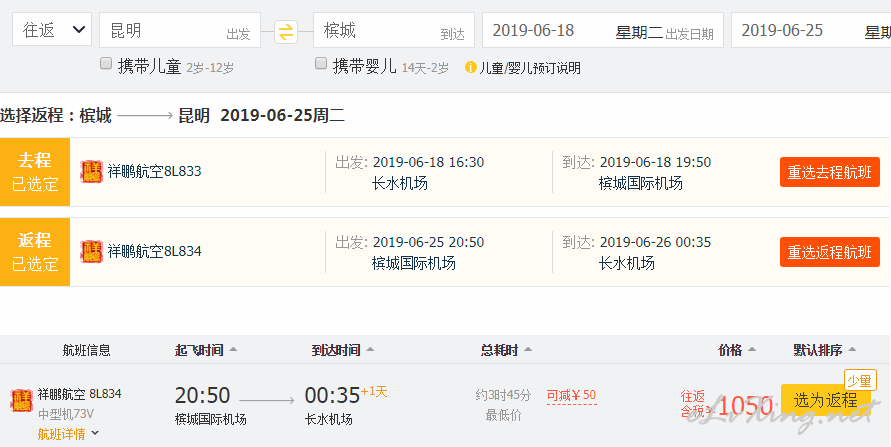
Task: Check the 携带婴儿 checkbox
Action: pos(321,64)
